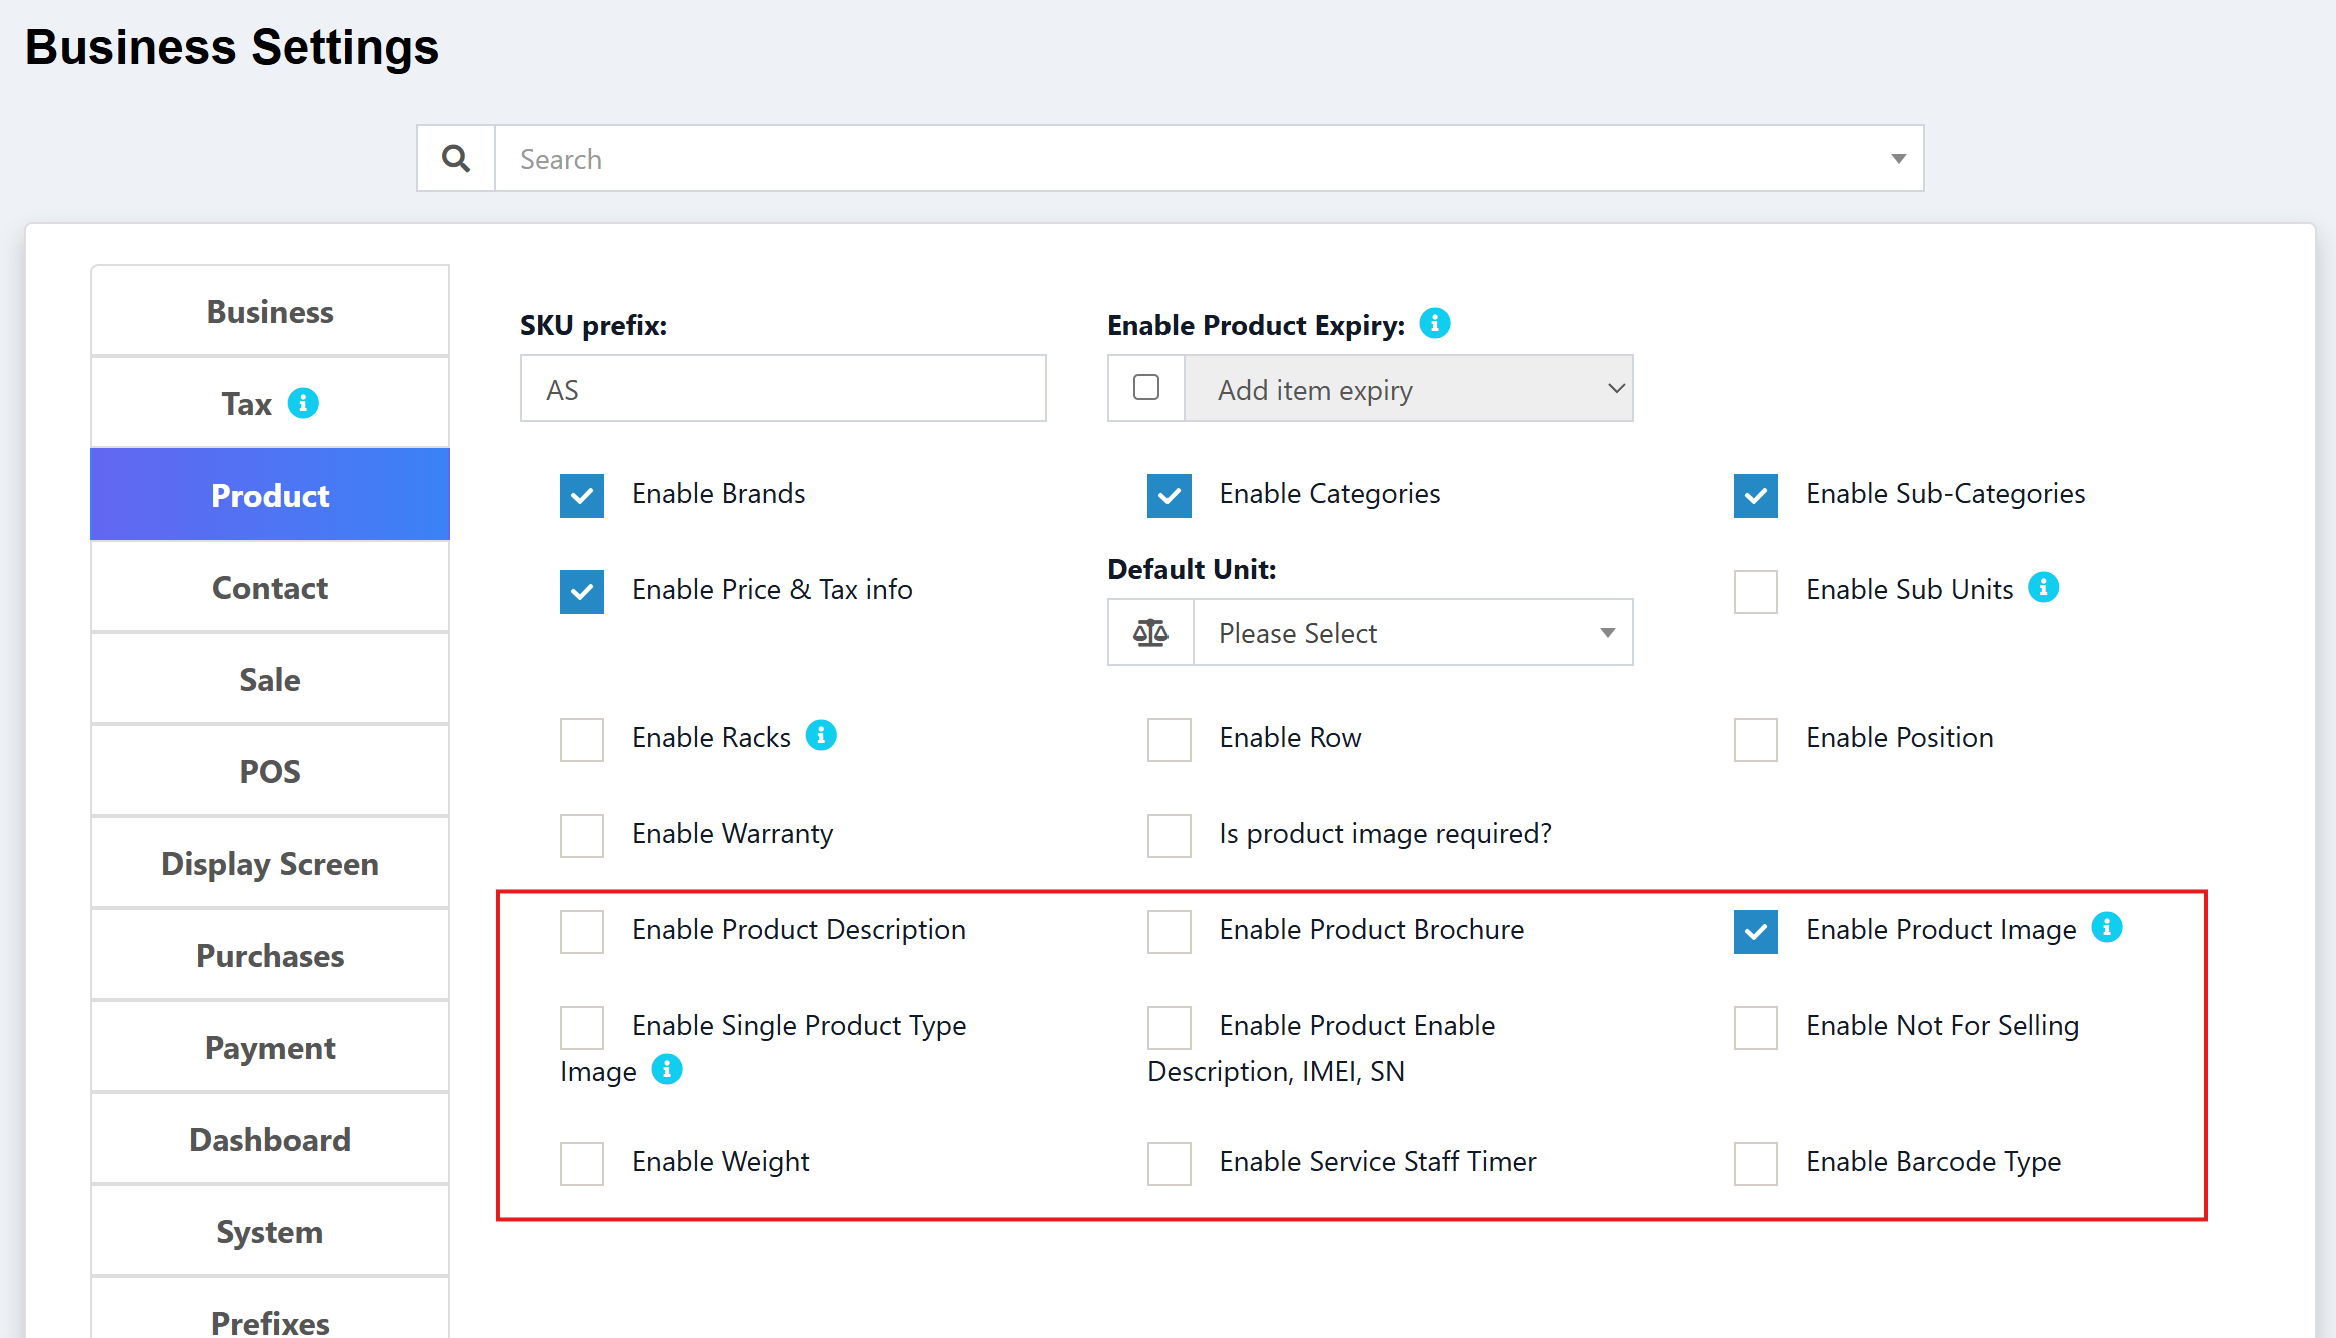Uncheck Enable Sub-Categories

pos(1754,494)
